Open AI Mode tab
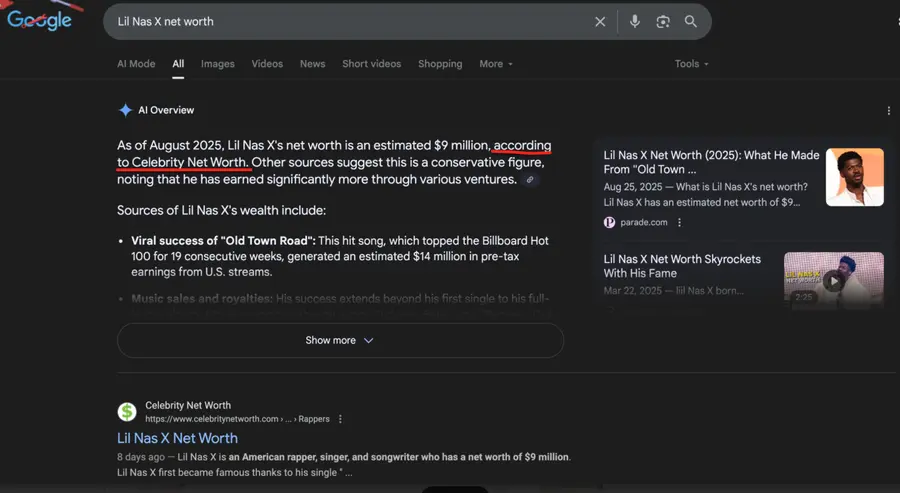The height and width of the screenshot is (493, 900). [136, 64]
